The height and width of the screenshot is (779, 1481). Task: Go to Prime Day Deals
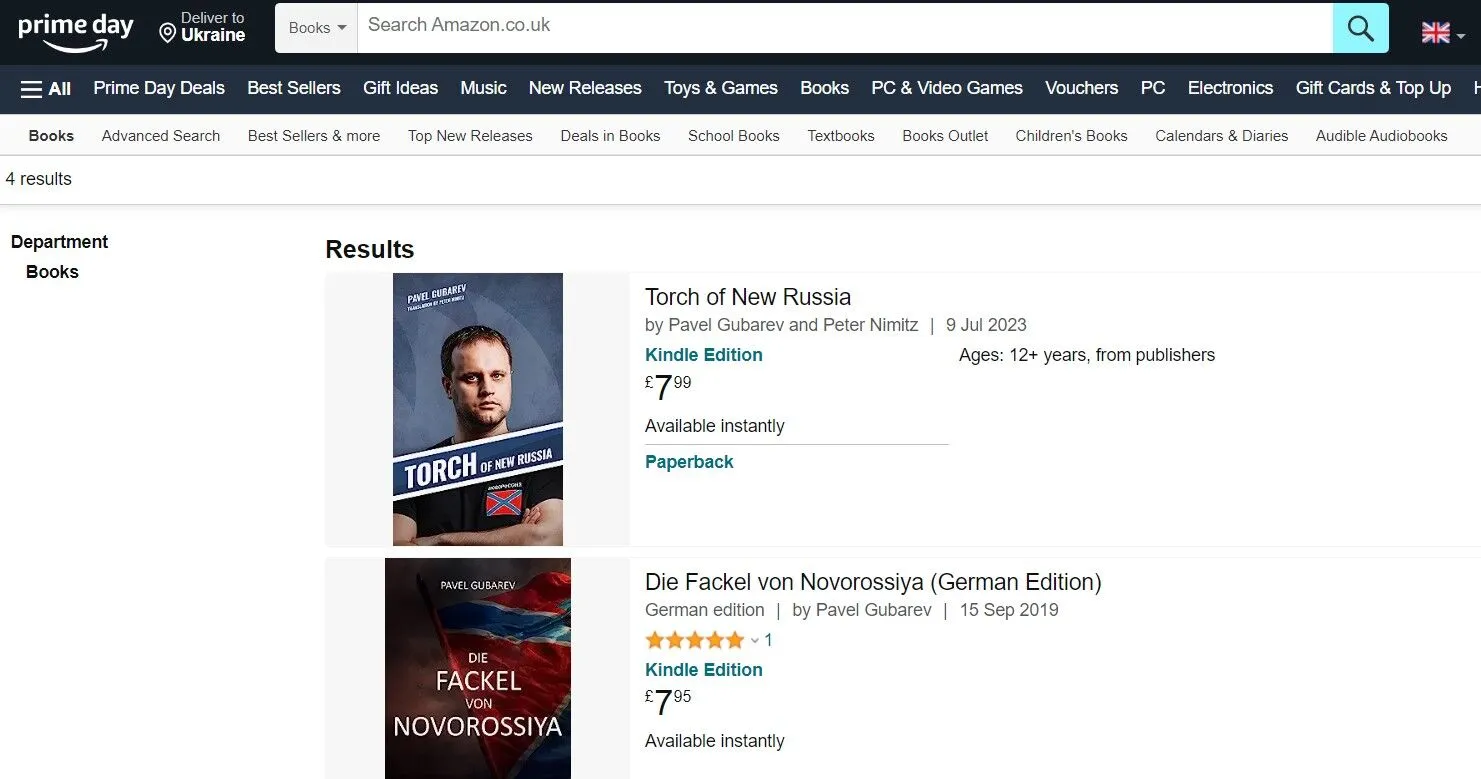pos(158,88)
